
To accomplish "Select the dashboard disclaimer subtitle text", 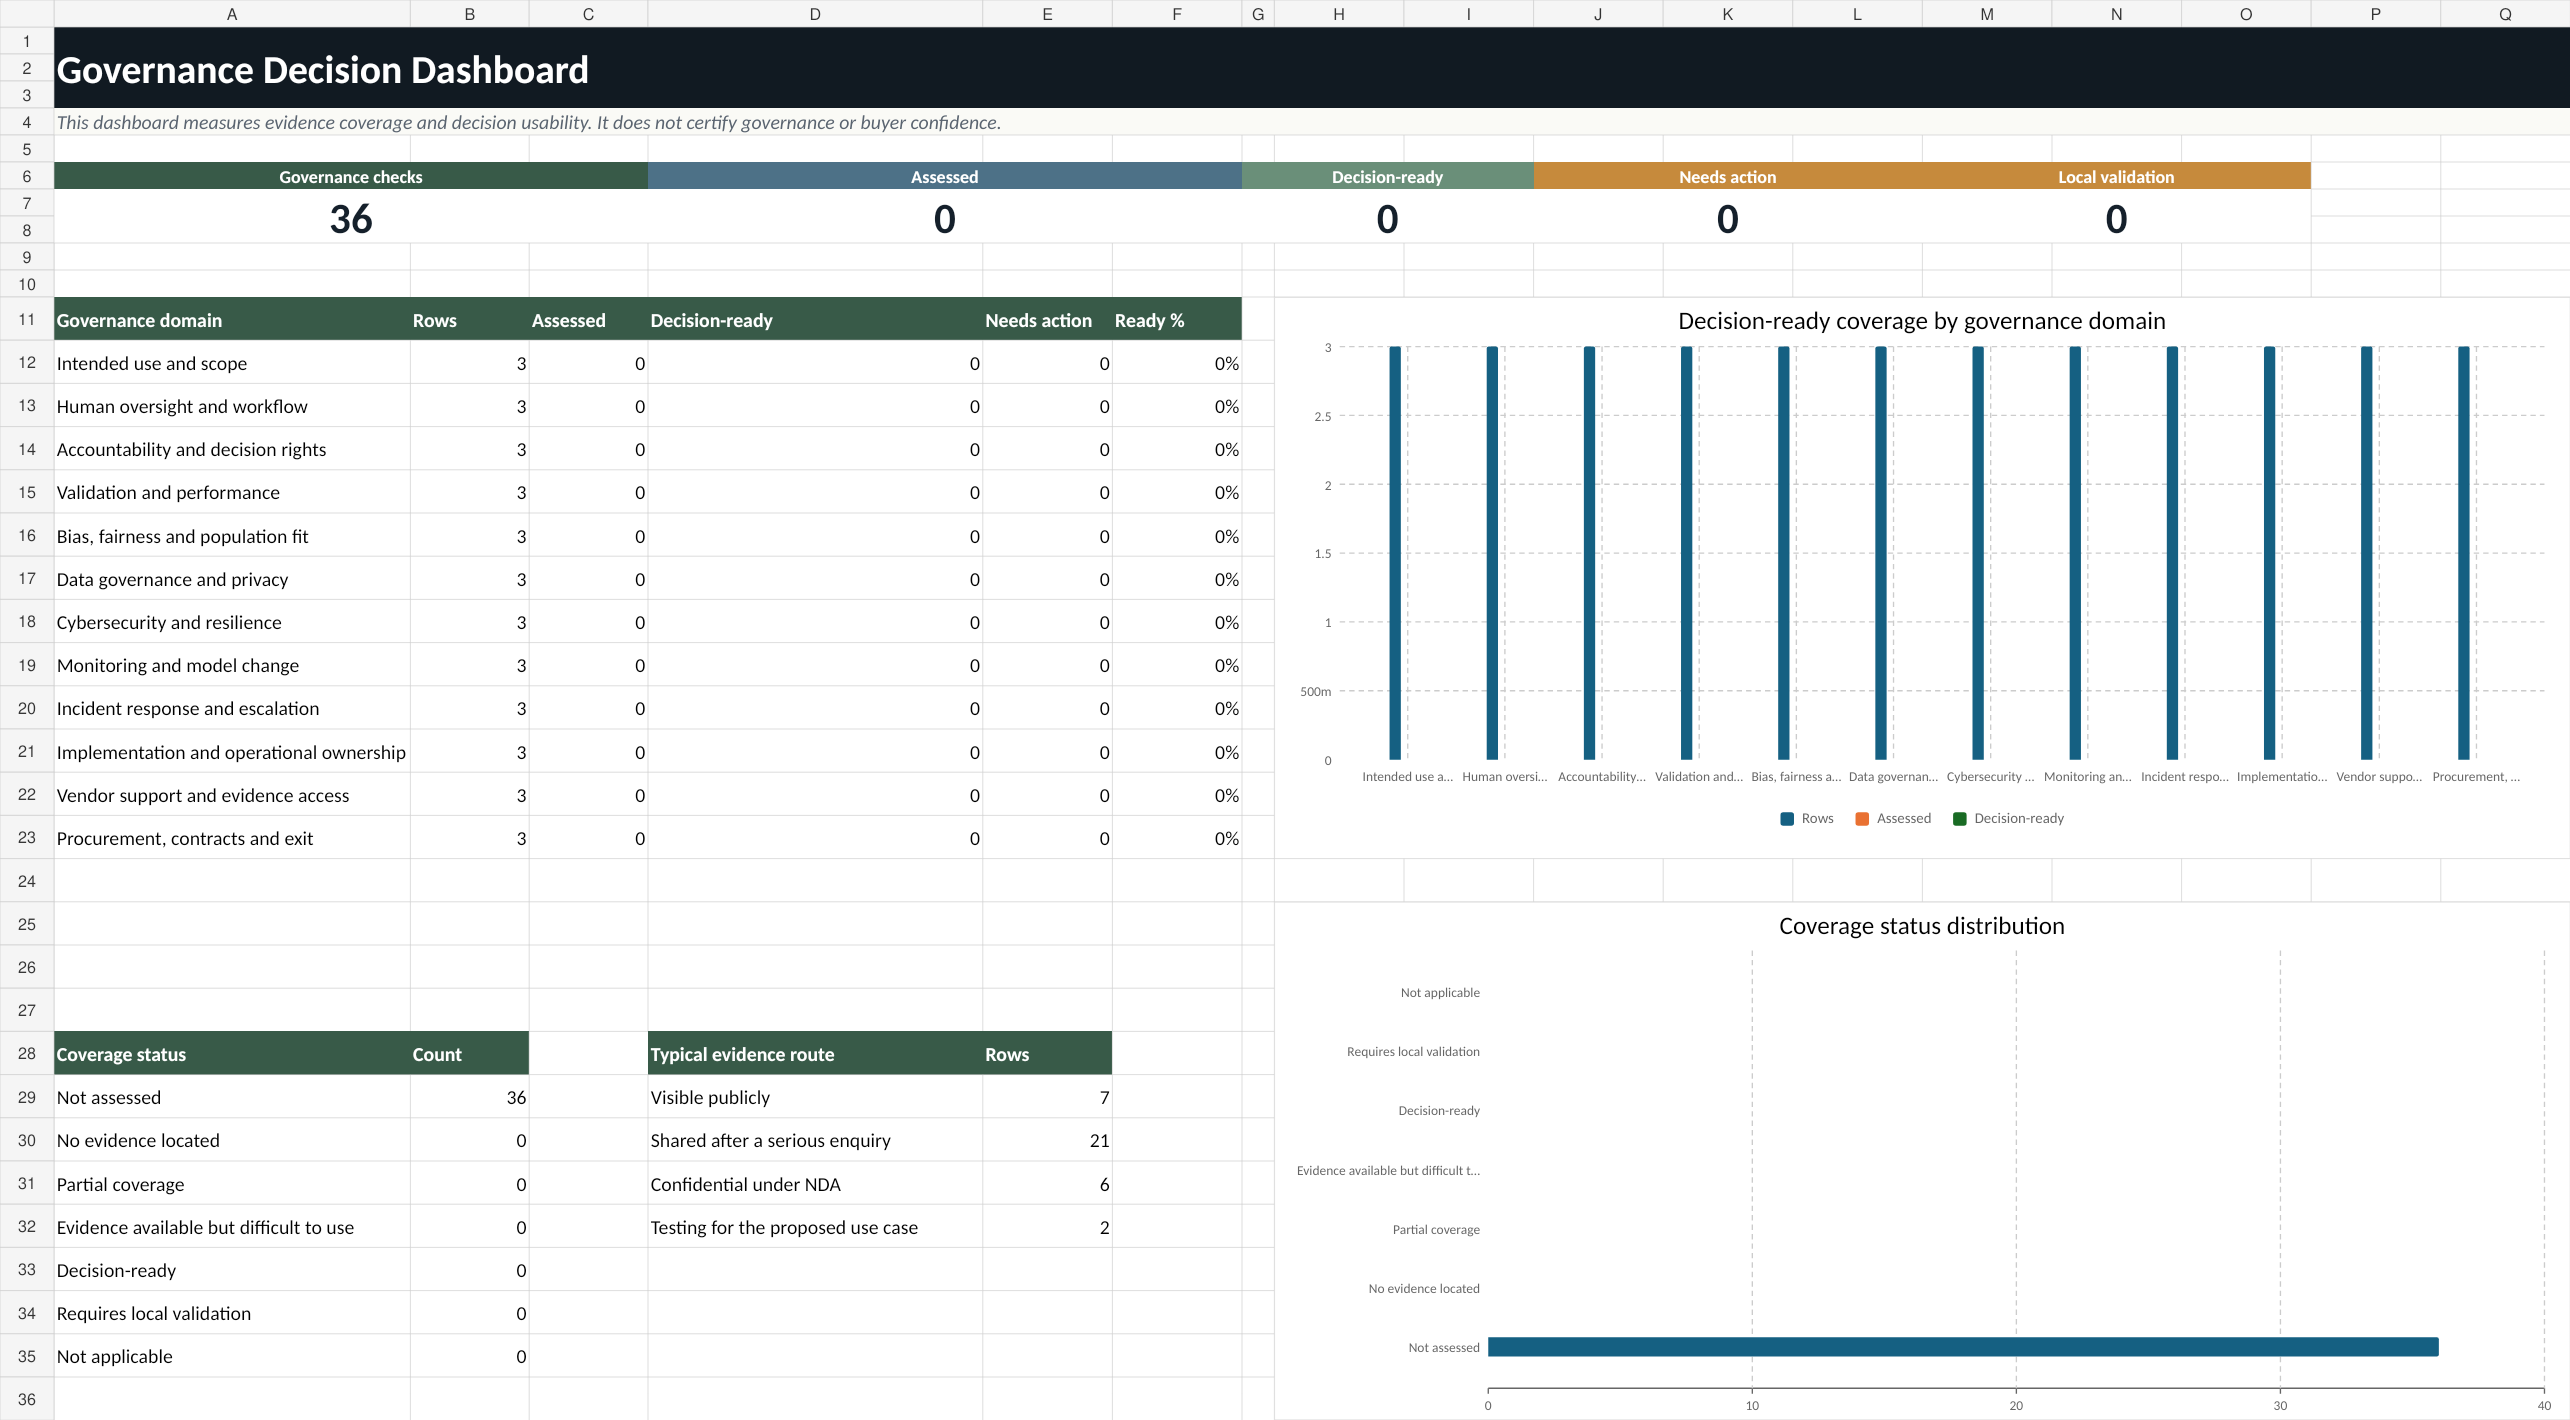I will (x=528, y=122).
